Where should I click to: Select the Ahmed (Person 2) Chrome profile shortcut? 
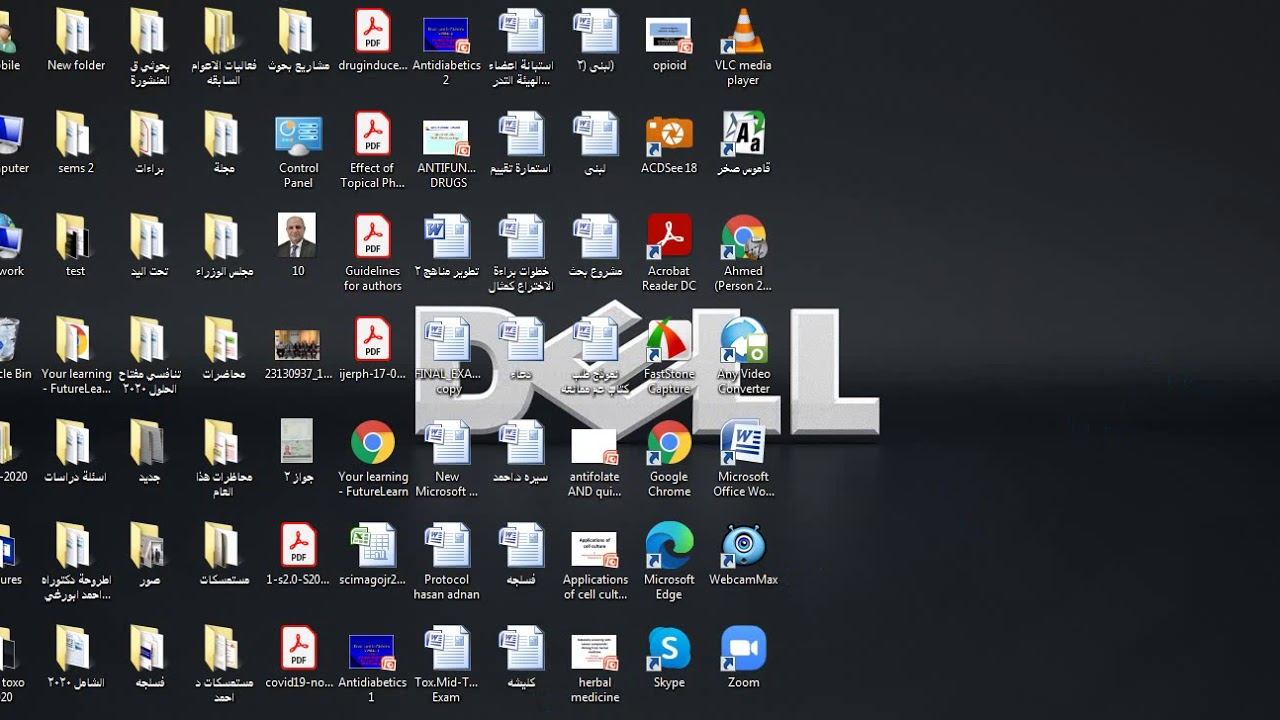(x=743, y=253)
